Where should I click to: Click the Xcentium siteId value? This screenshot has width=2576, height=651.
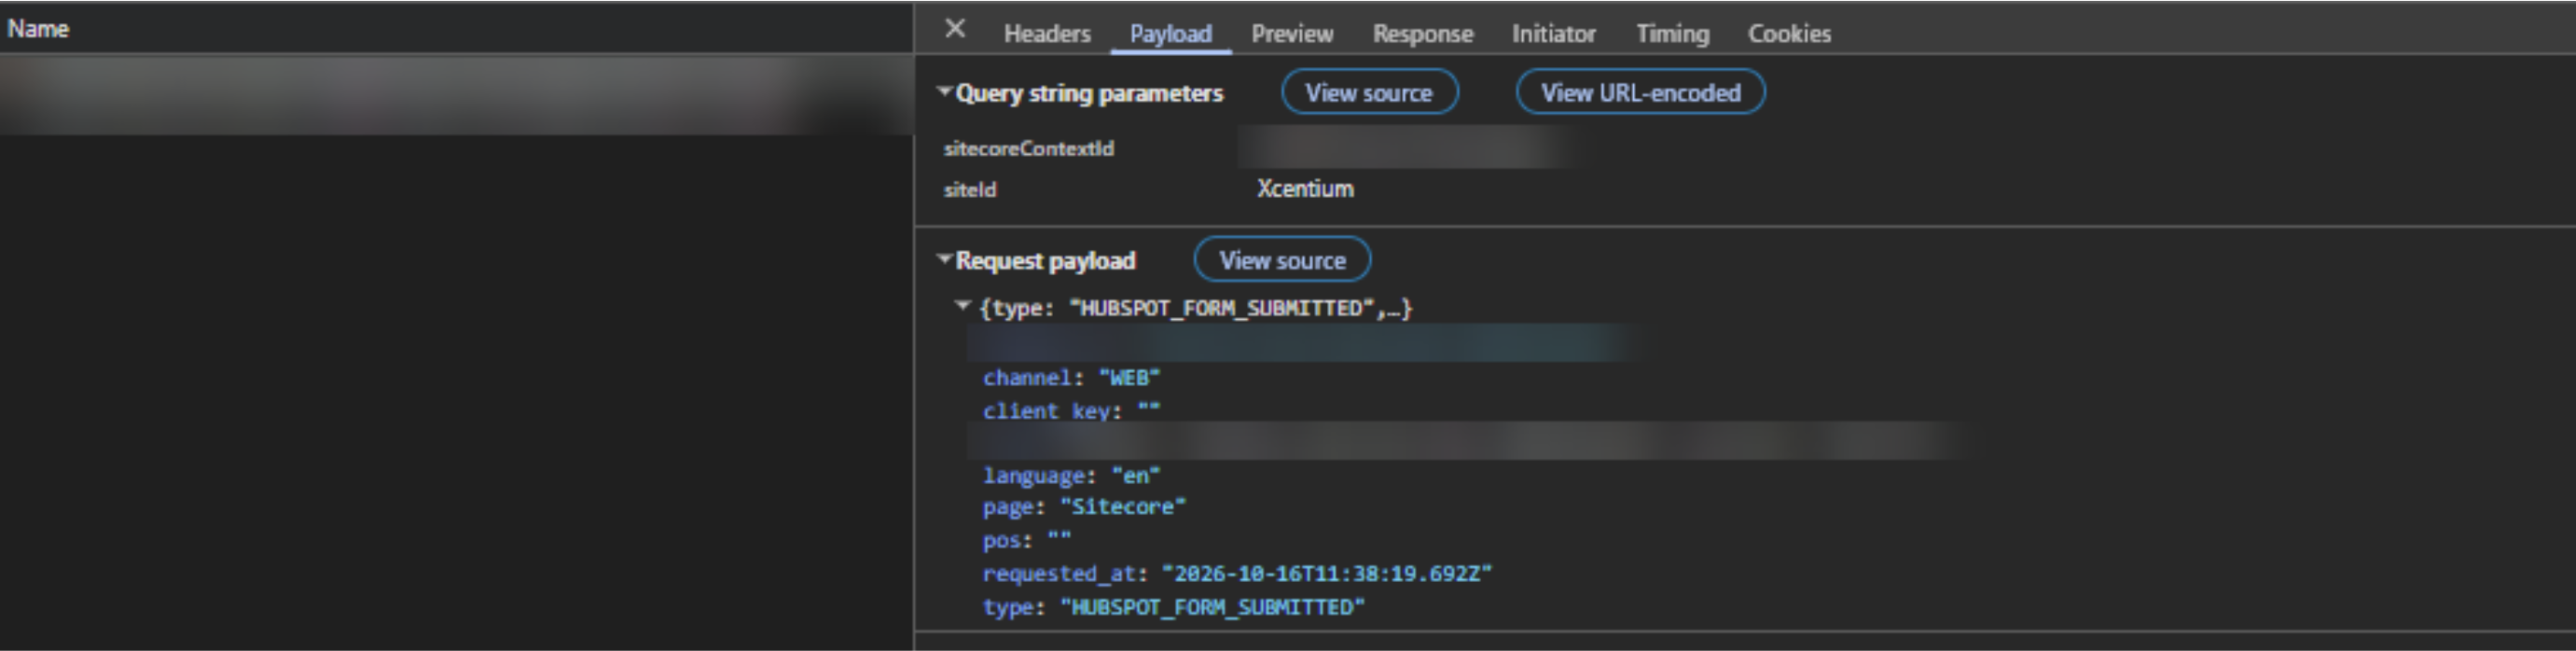point(1305,189)
